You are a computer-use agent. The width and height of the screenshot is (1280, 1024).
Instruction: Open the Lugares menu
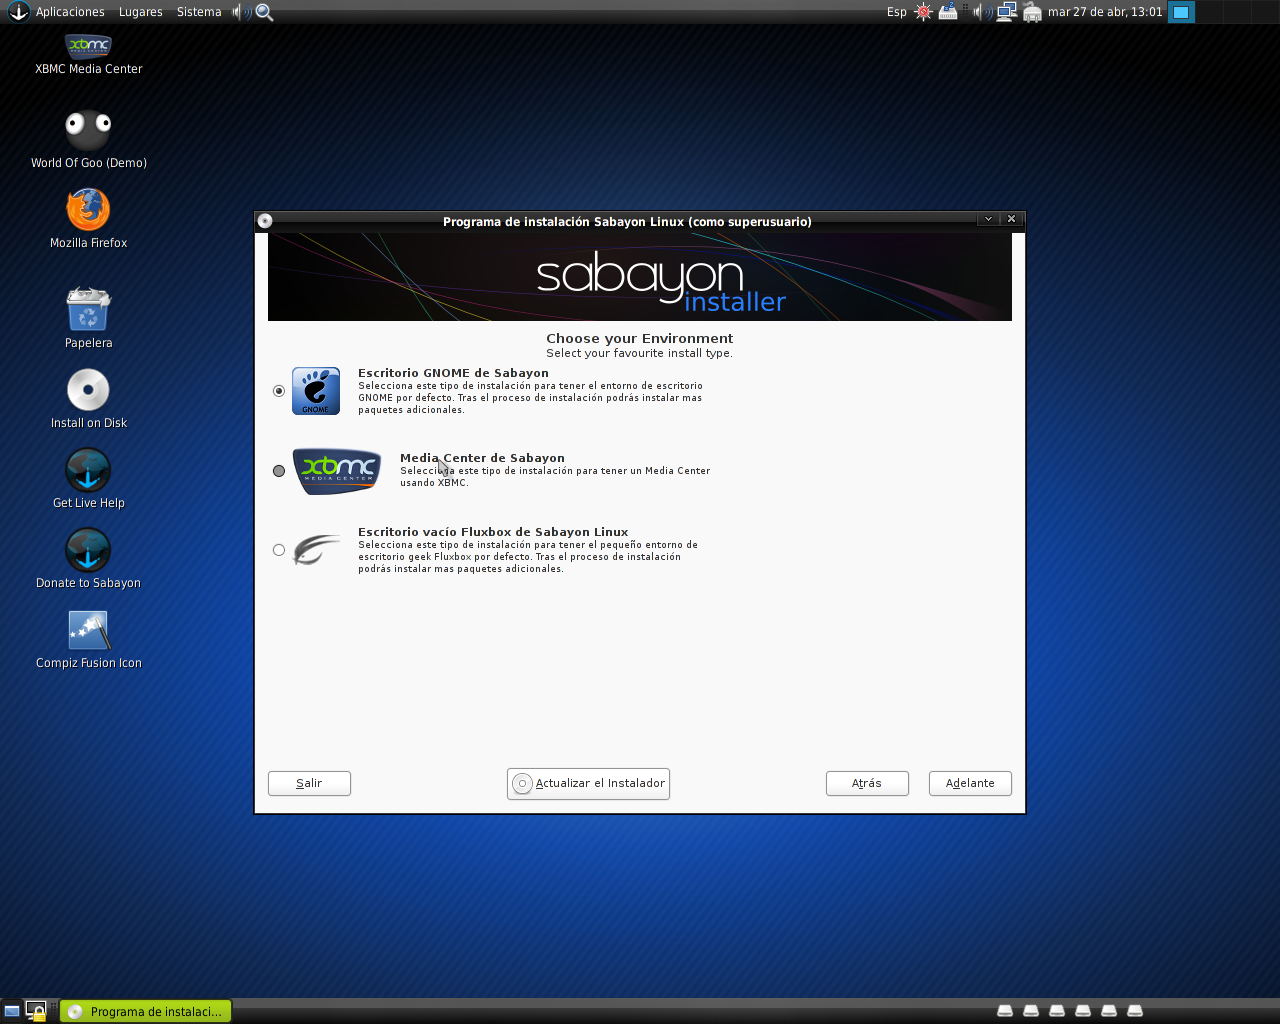pyautogui.click(x=140, y=12)
